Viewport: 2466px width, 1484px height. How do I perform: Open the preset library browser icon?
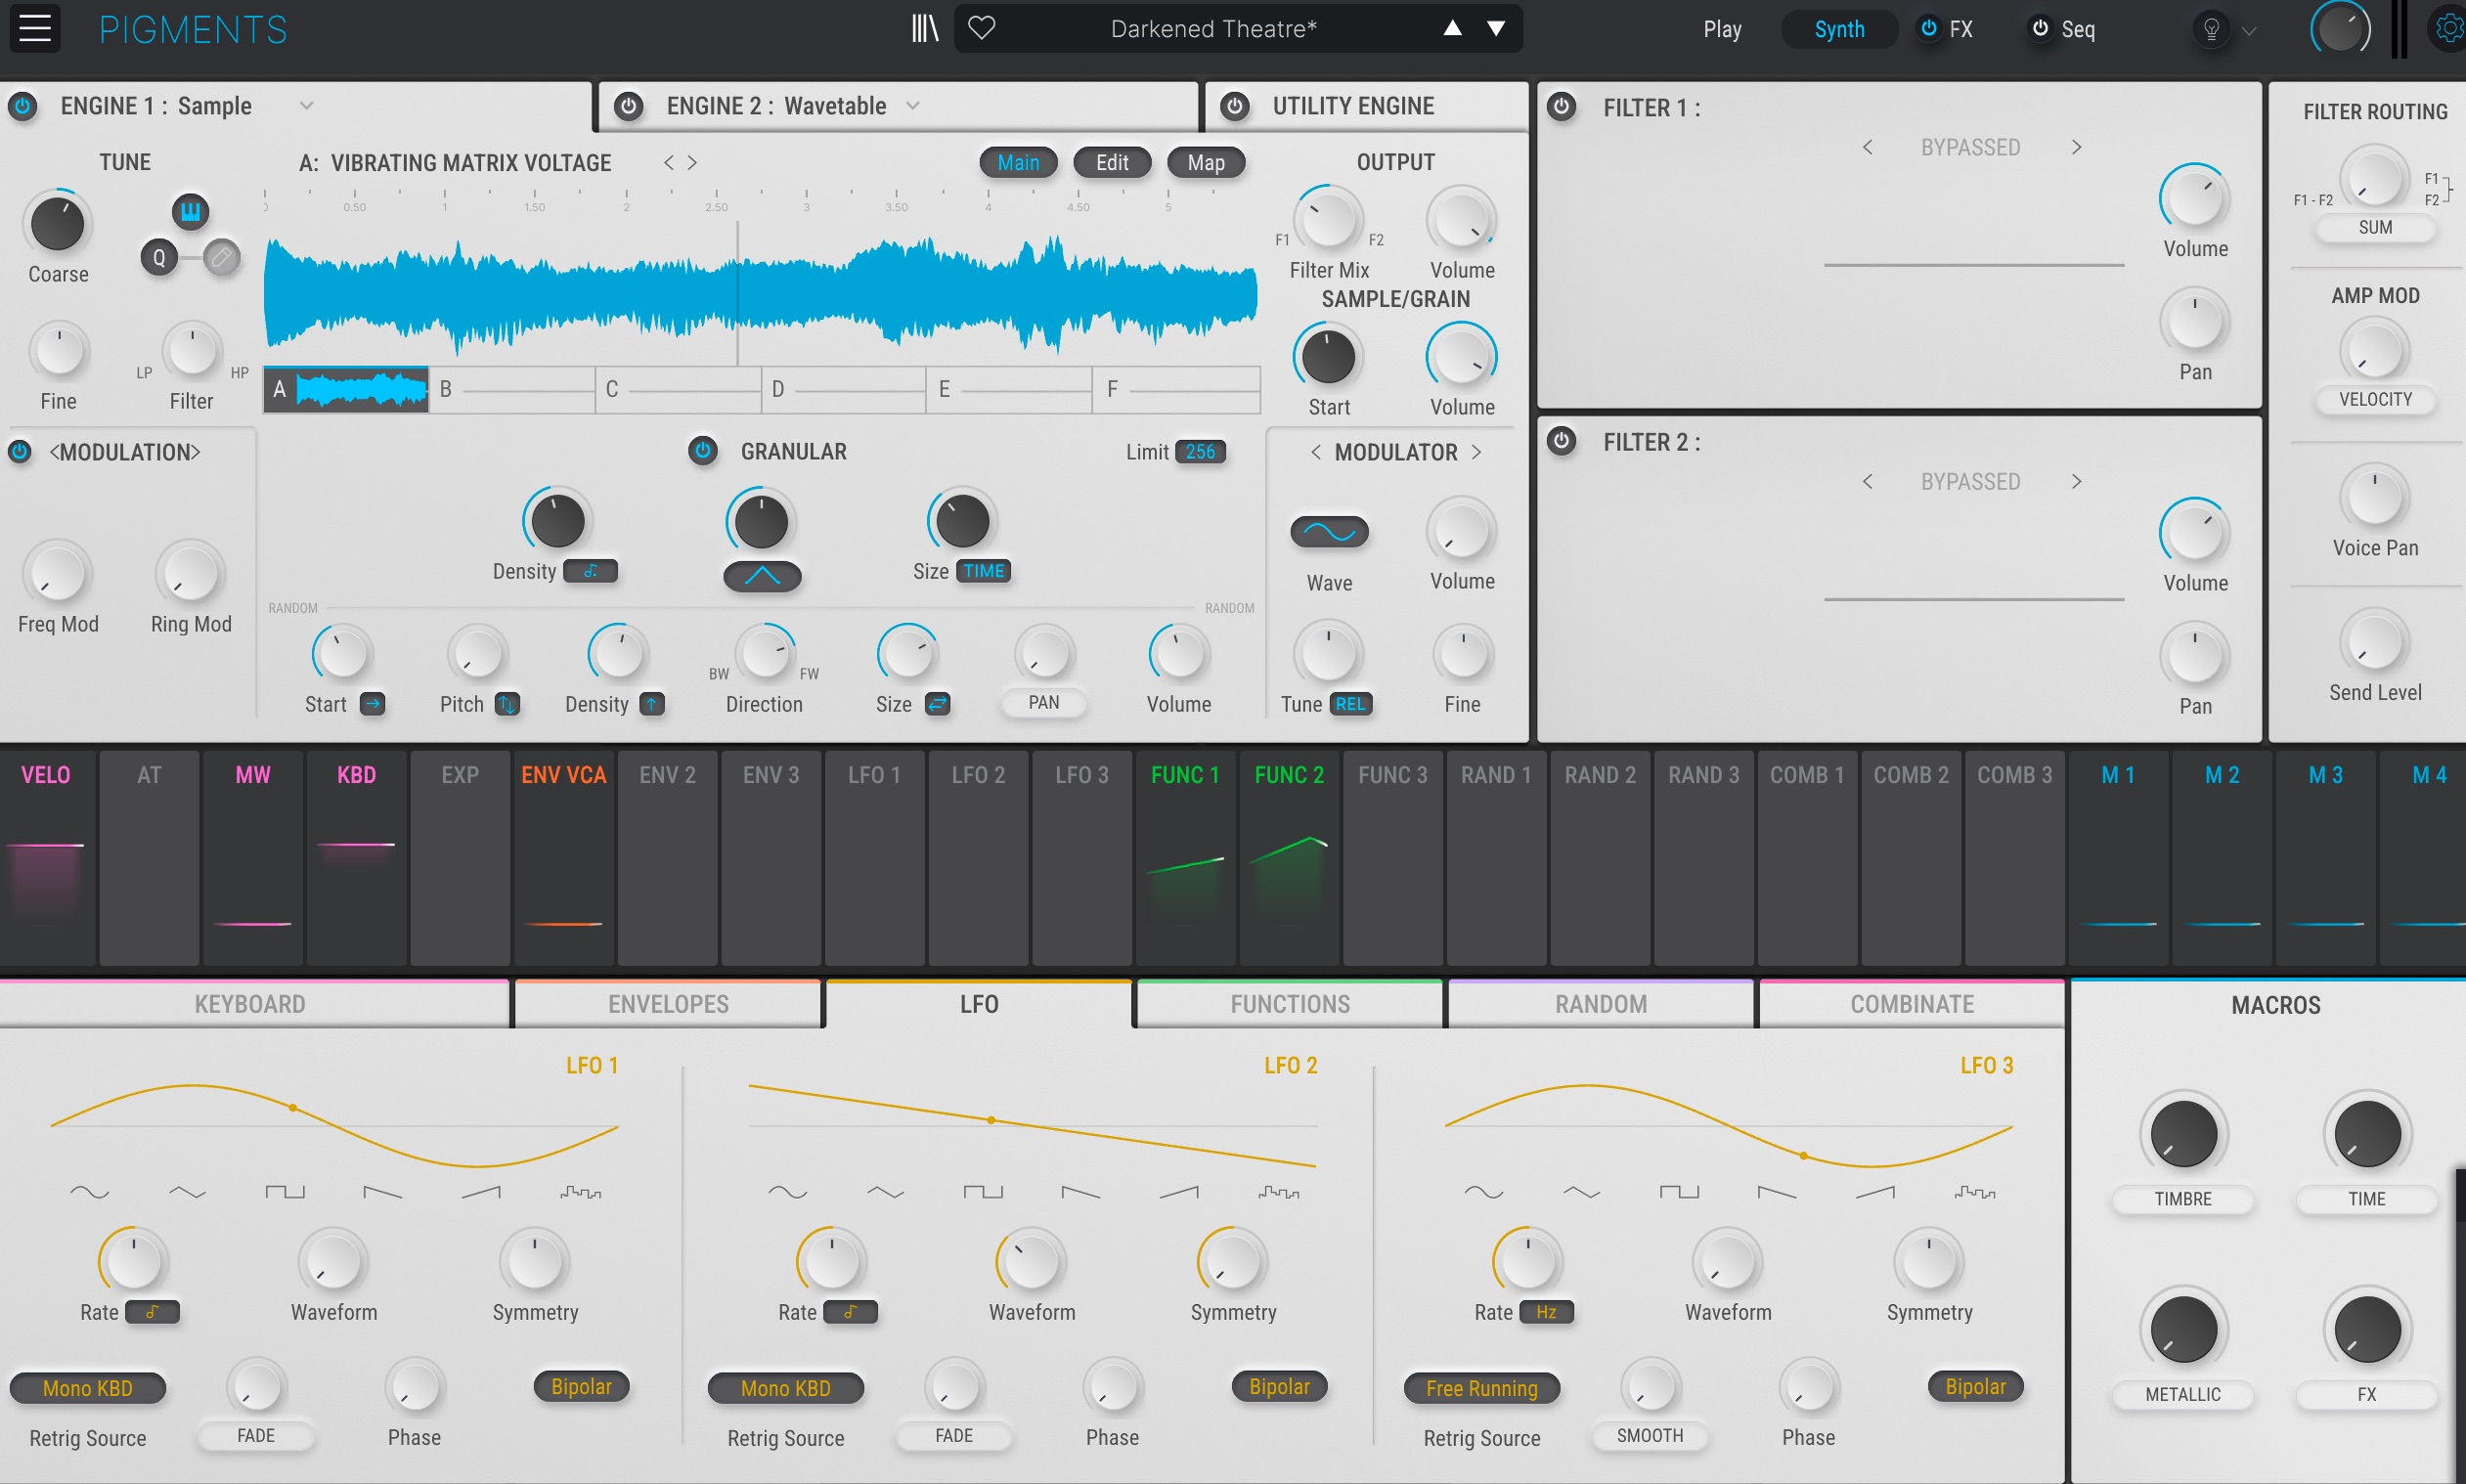(x=924, y=28)
